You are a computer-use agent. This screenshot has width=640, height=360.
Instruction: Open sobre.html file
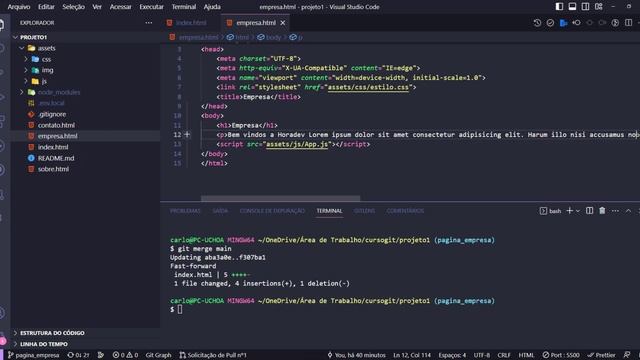pyautogui.click(x=53, y=169)
